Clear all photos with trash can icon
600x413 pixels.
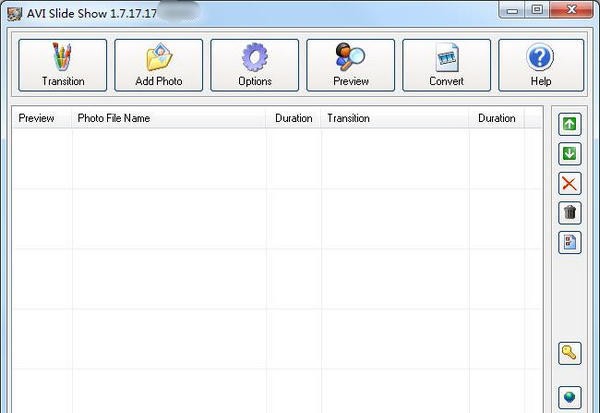coord(570,213)
